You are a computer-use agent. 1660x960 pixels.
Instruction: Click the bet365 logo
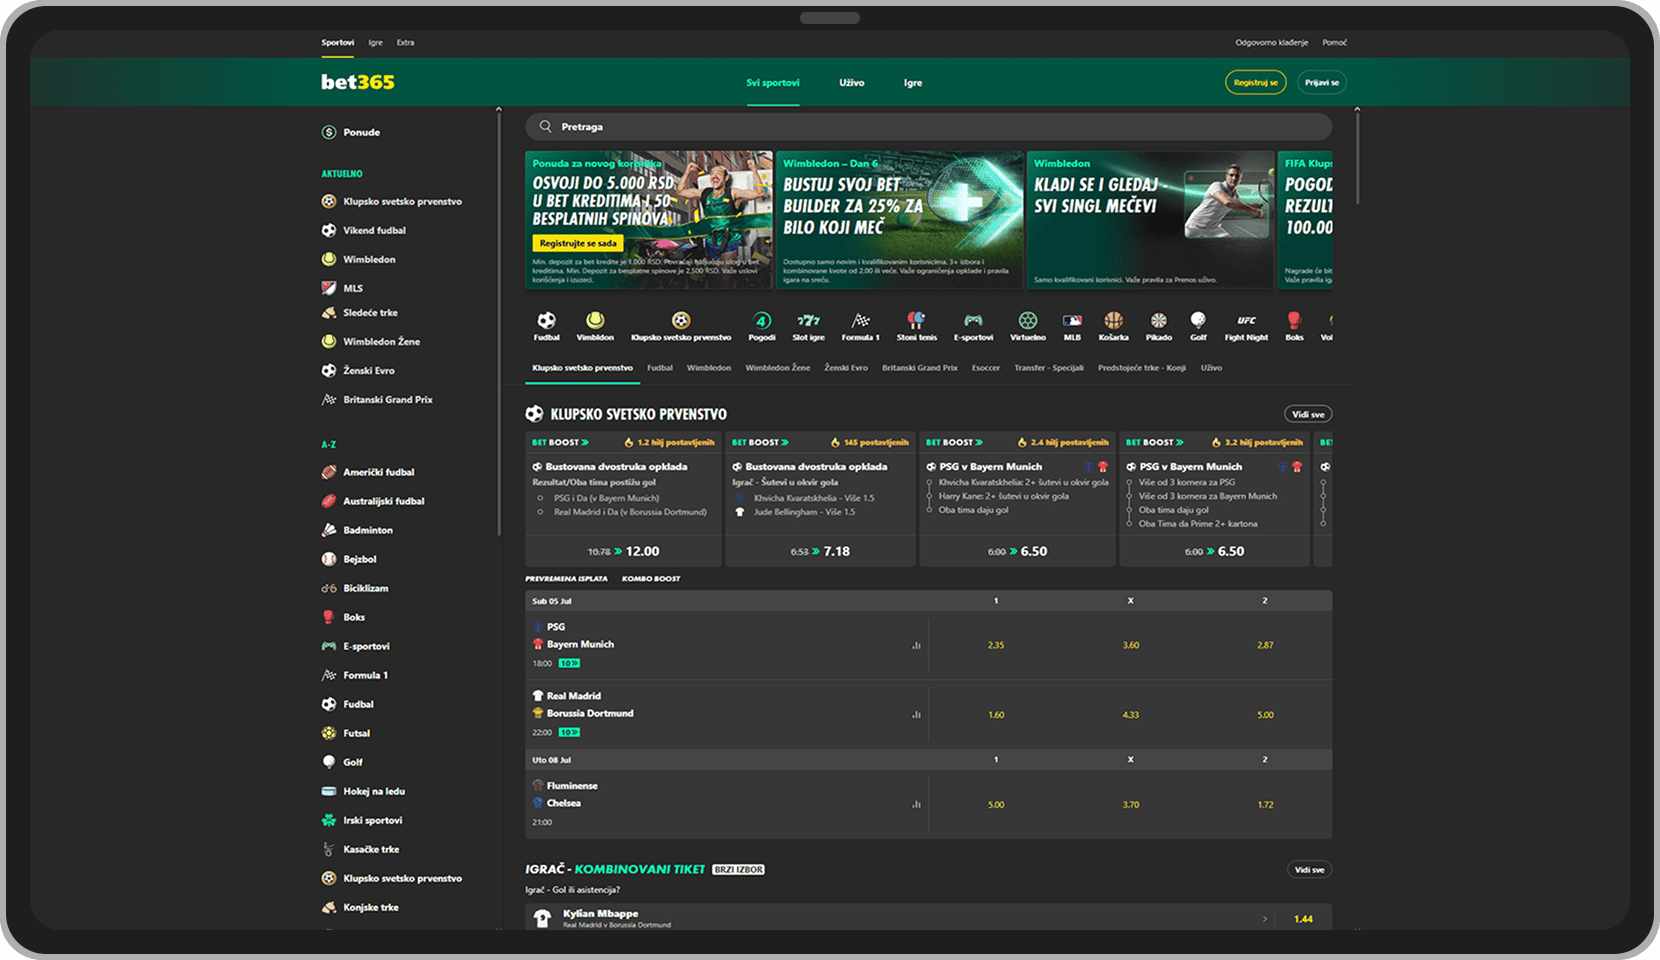click(358, 82)
